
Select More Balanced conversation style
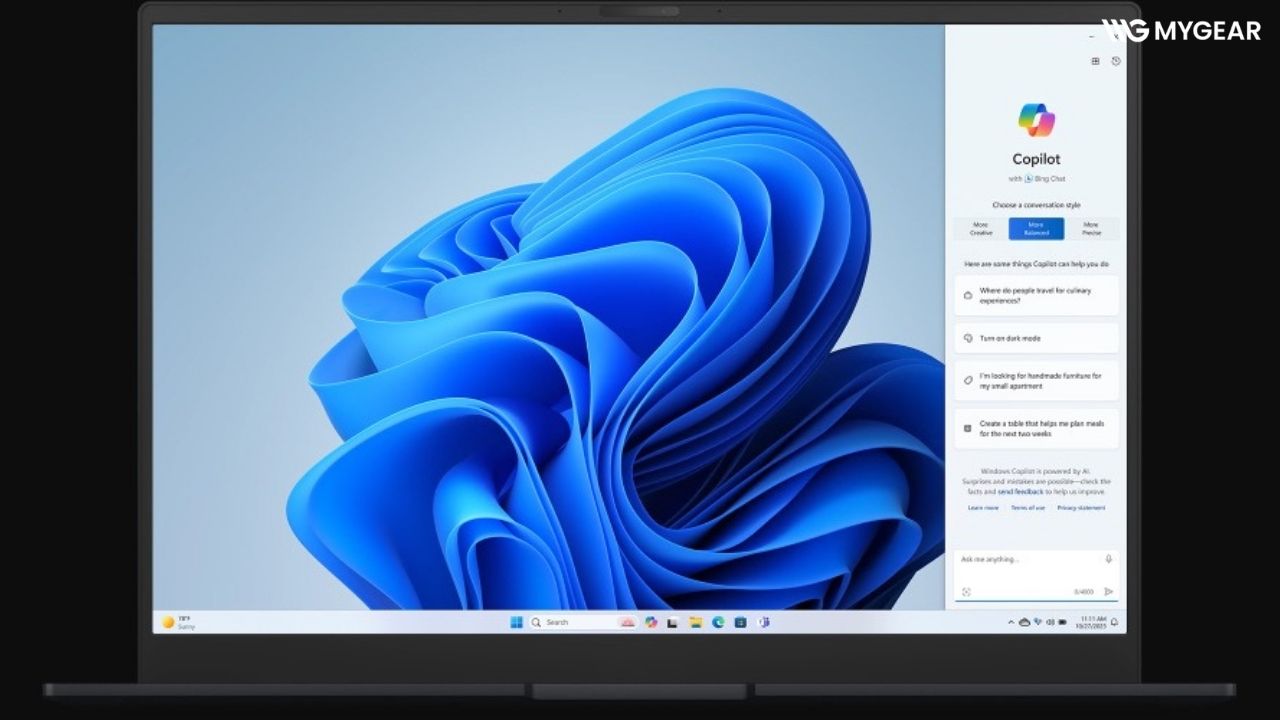1036,229
